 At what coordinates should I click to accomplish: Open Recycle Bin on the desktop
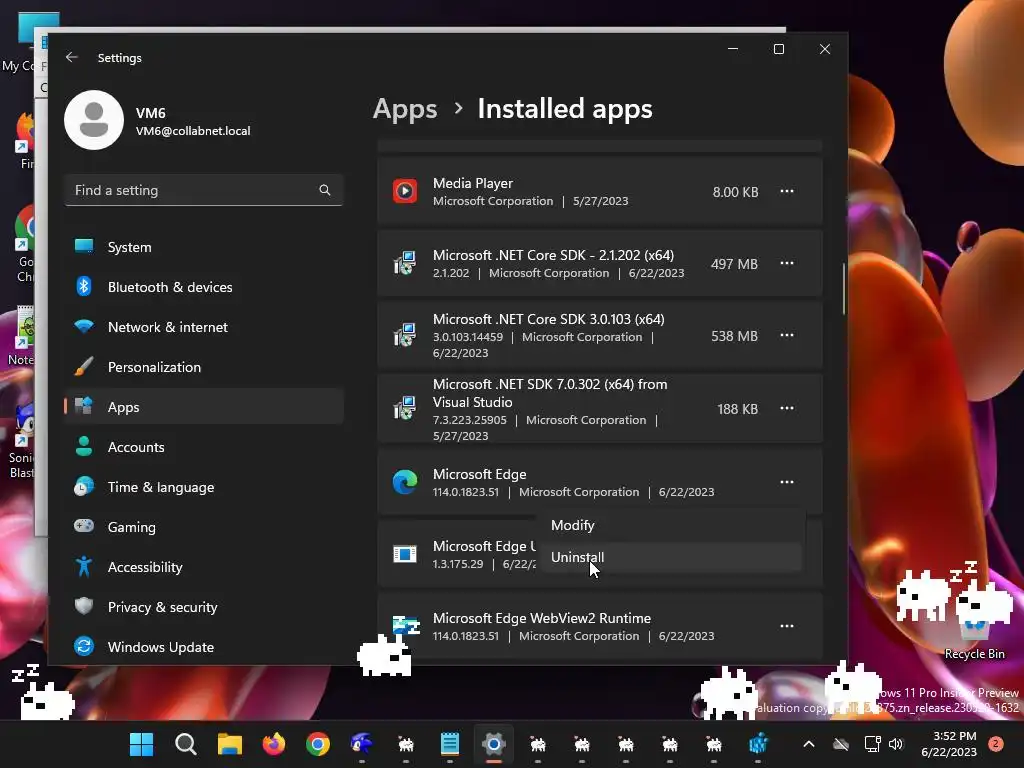(974, 637)
